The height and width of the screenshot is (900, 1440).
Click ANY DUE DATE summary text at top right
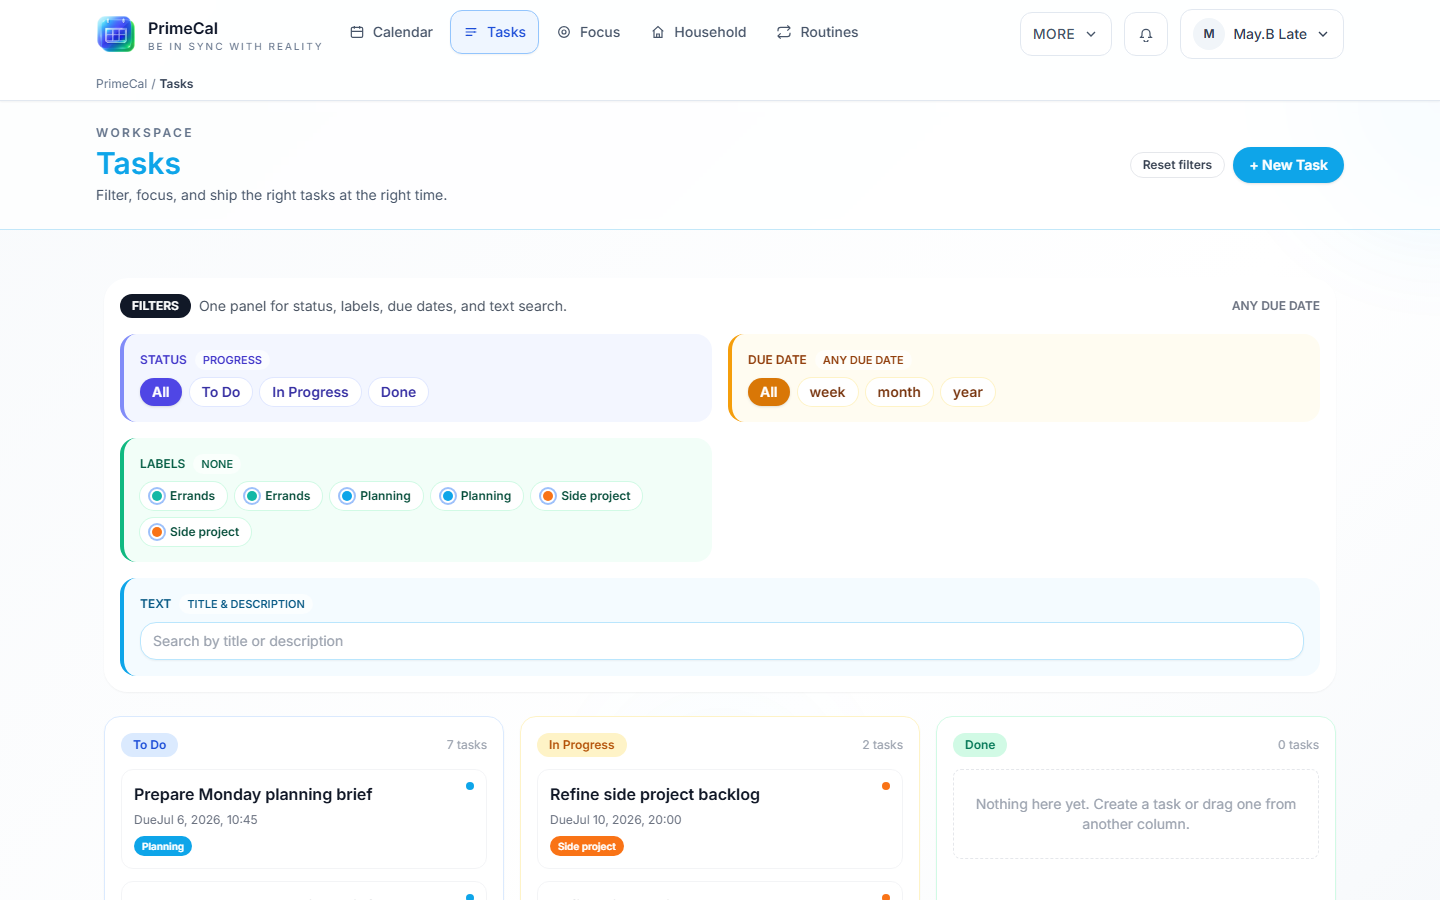pos(1276,306)
